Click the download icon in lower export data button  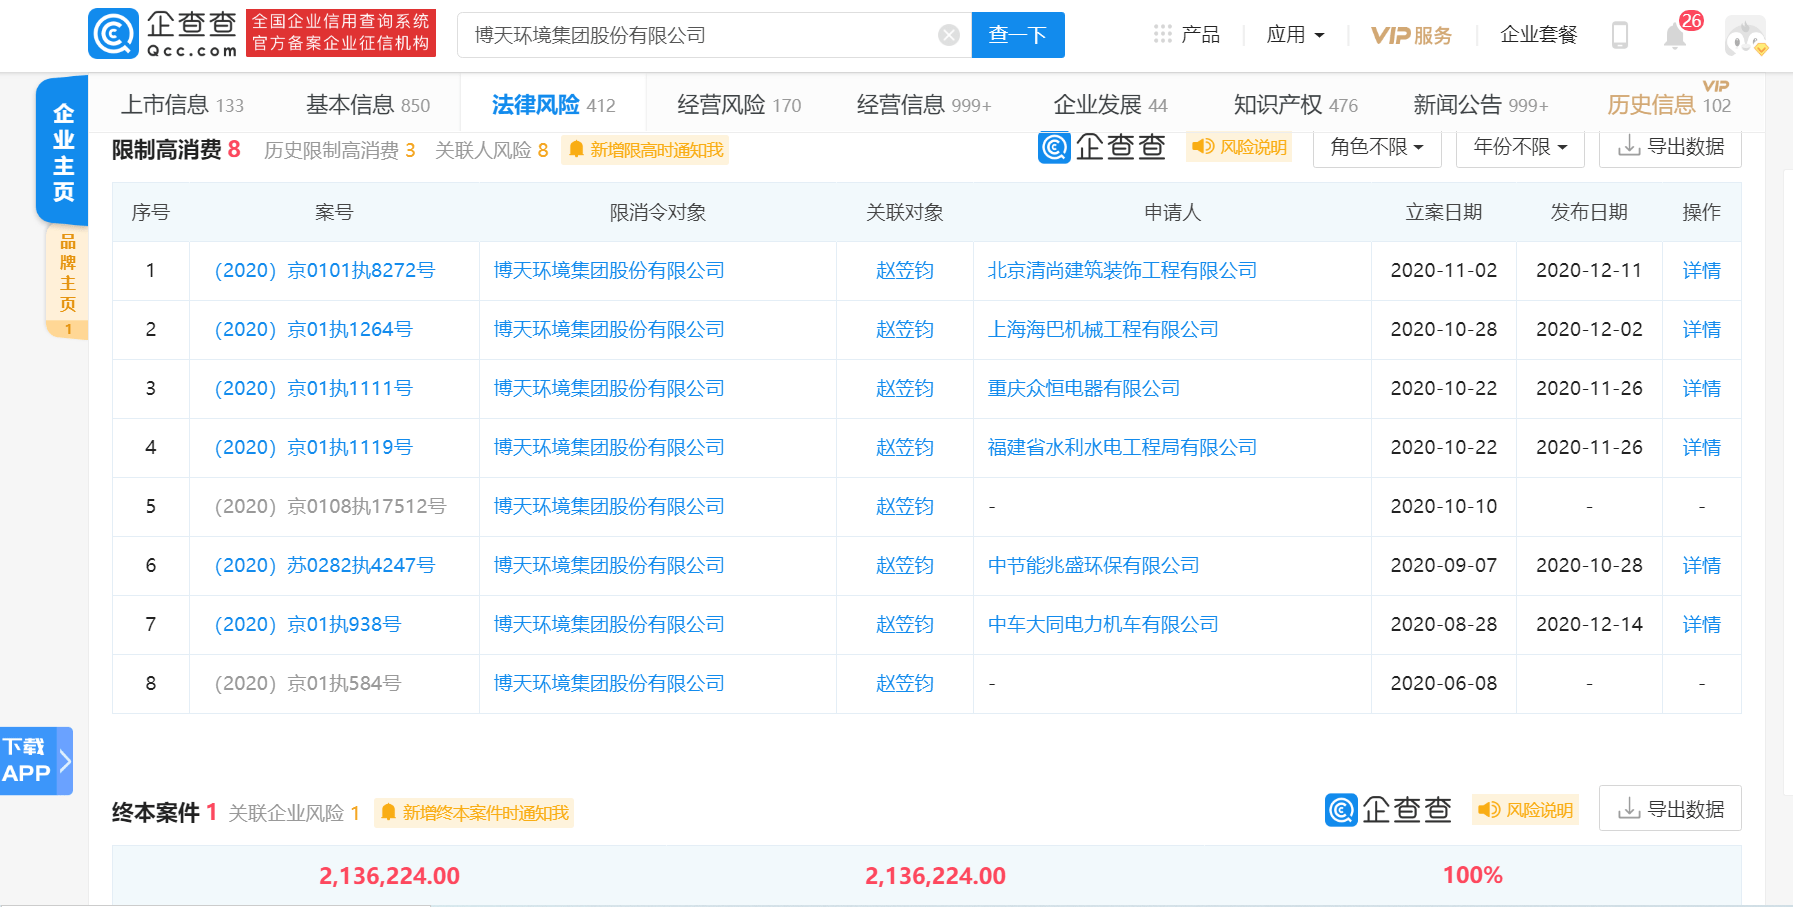[x=1629, y=809]
